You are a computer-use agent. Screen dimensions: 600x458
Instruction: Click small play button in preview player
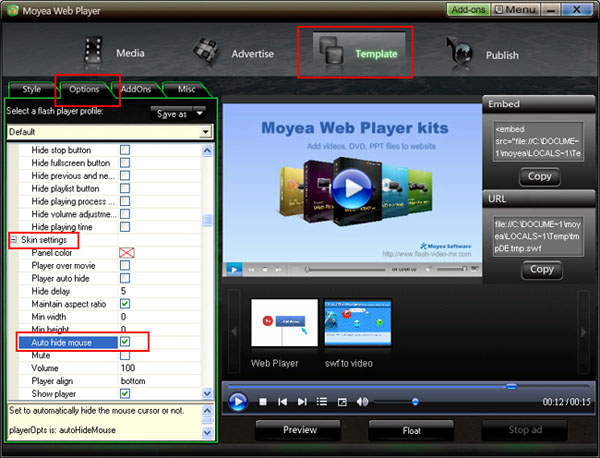[234, 269]
